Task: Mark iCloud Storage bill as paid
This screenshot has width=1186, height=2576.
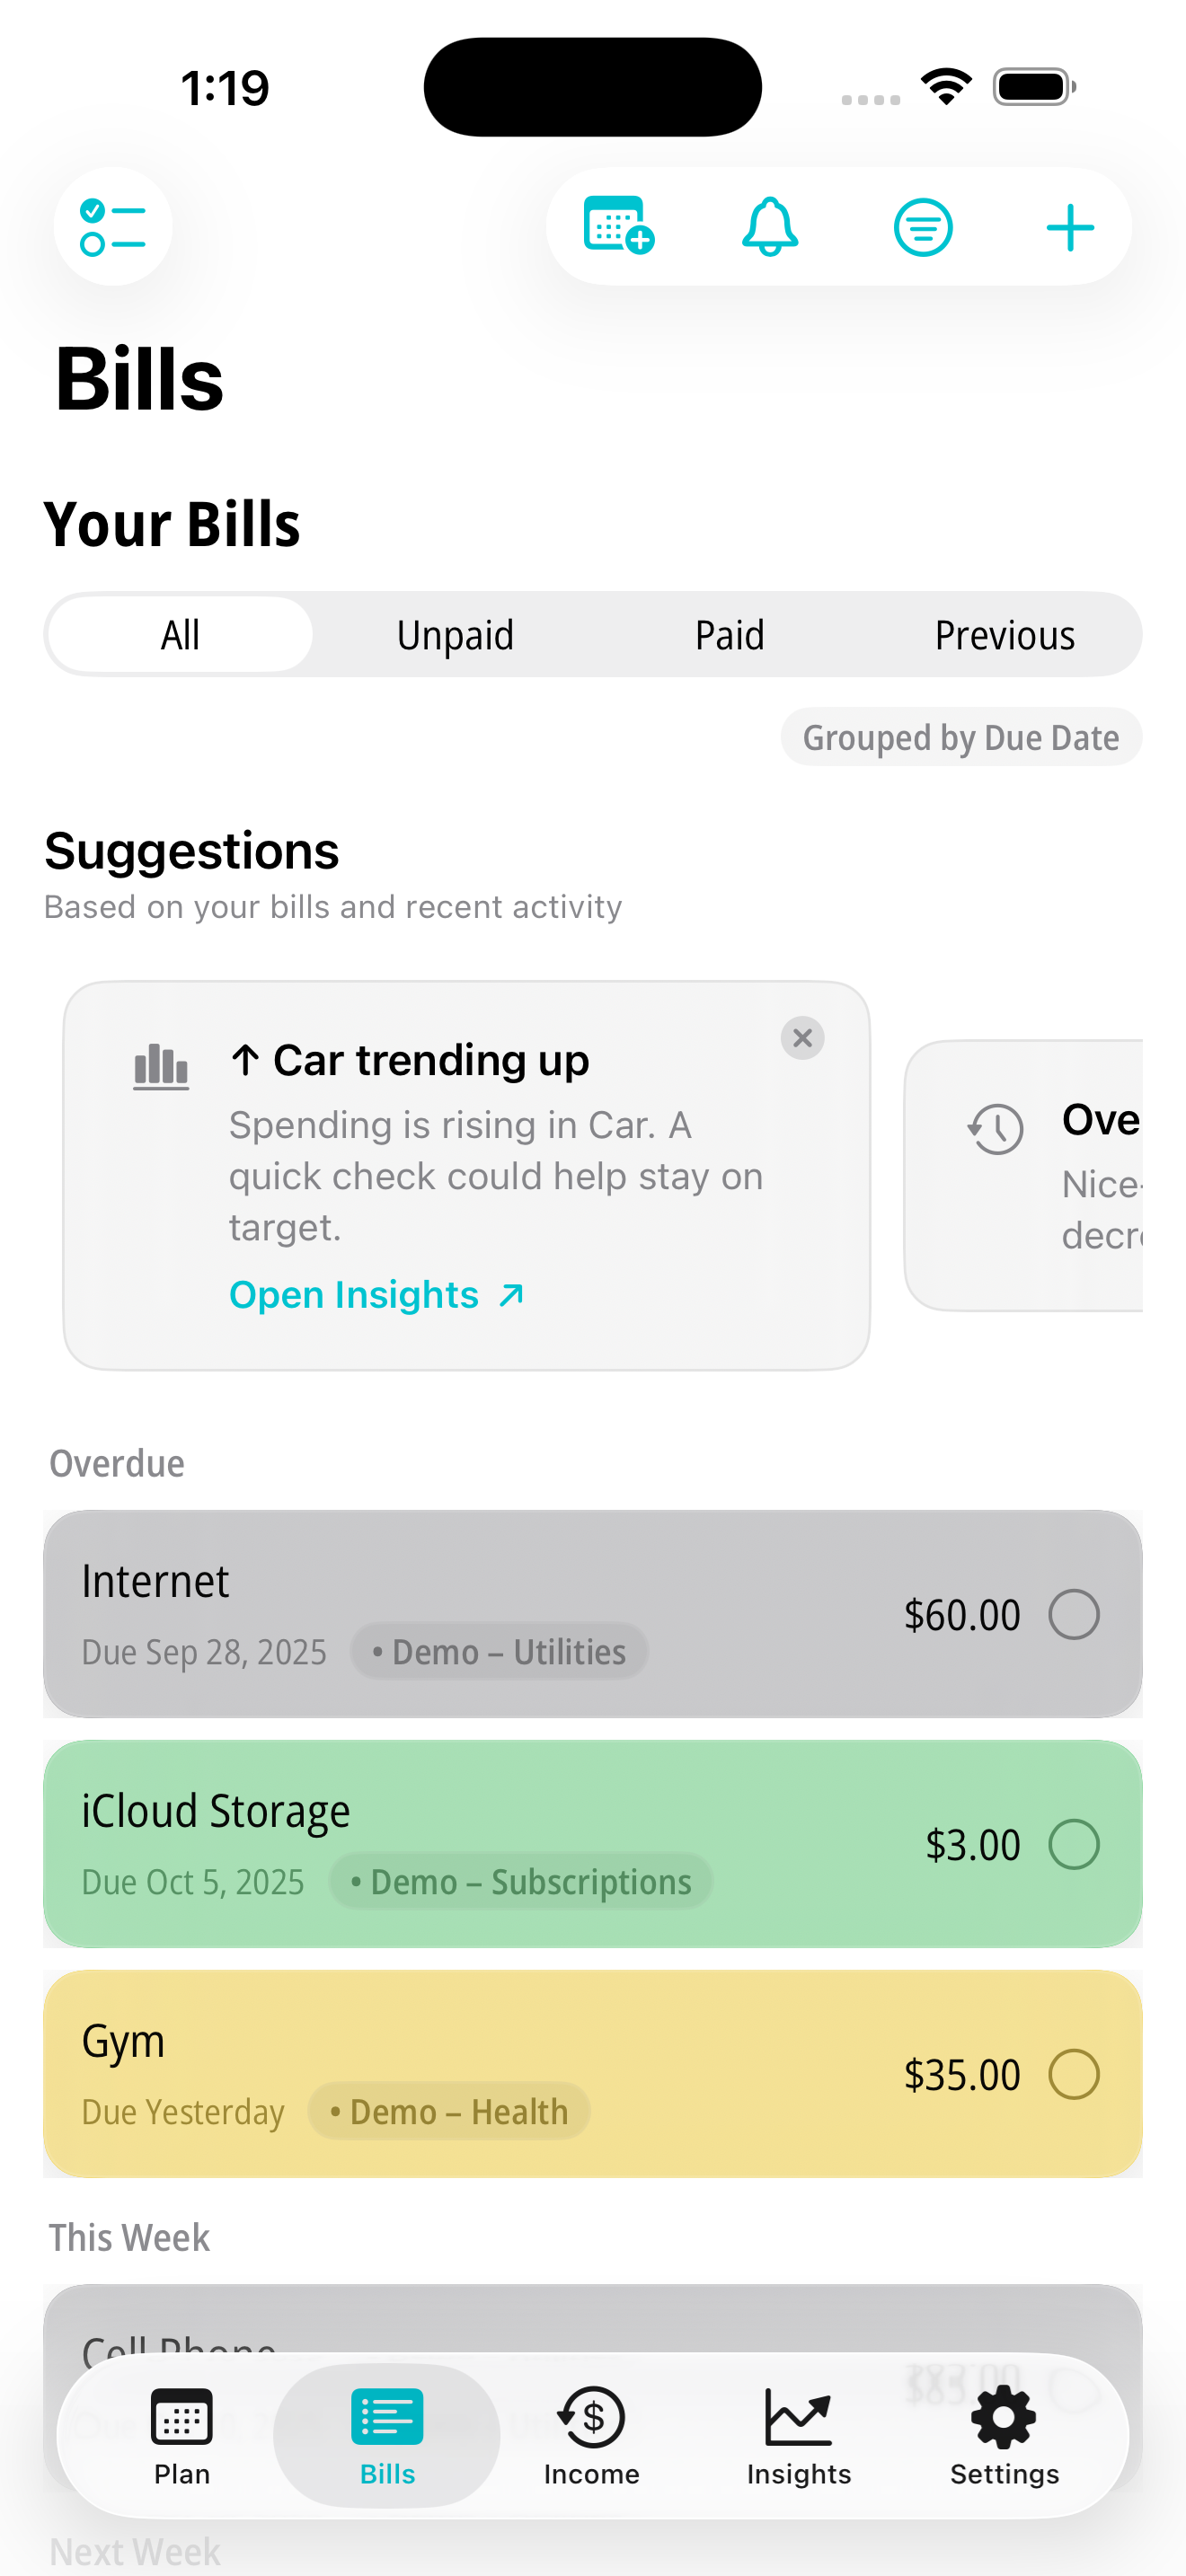Action: (x=1073, y=1844)
